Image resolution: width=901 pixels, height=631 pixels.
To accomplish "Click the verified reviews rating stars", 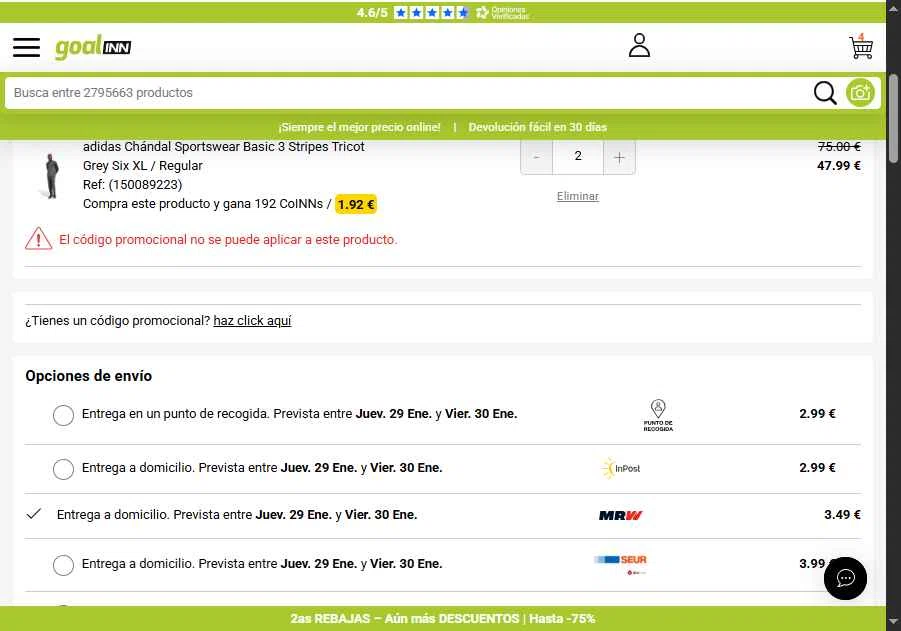I will 431,12.
